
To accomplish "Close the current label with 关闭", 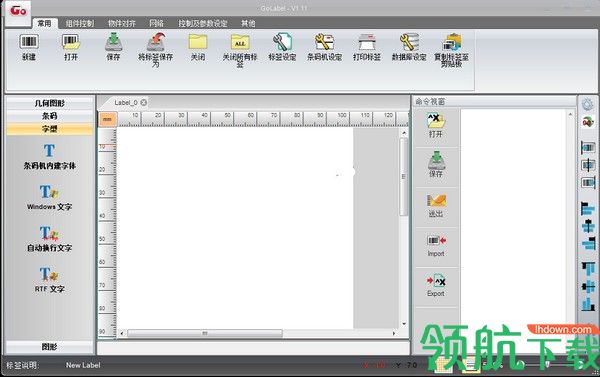I will [x=198, y=42].
